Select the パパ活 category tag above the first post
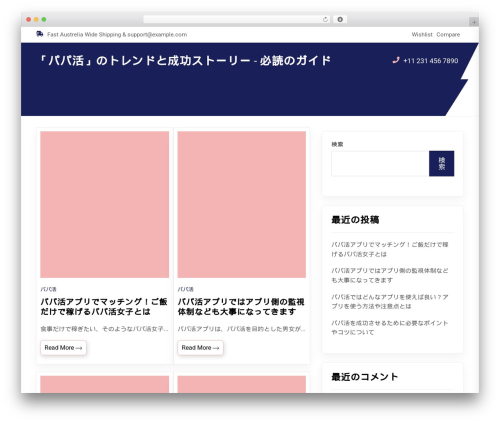The width and height of the screenshot is (500, 423). point(49,289)
